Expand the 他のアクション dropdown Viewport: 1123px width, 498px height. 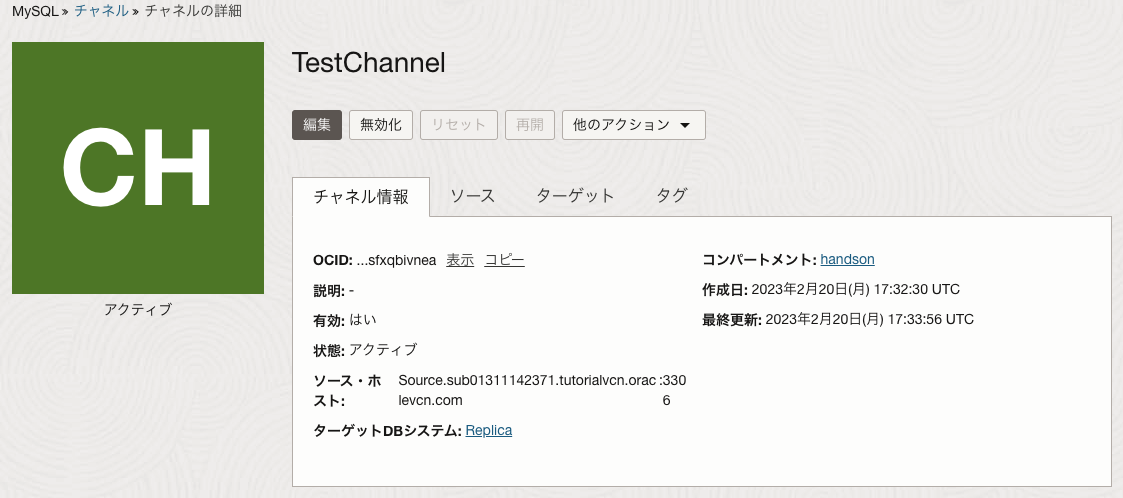(x=633, y=125)
